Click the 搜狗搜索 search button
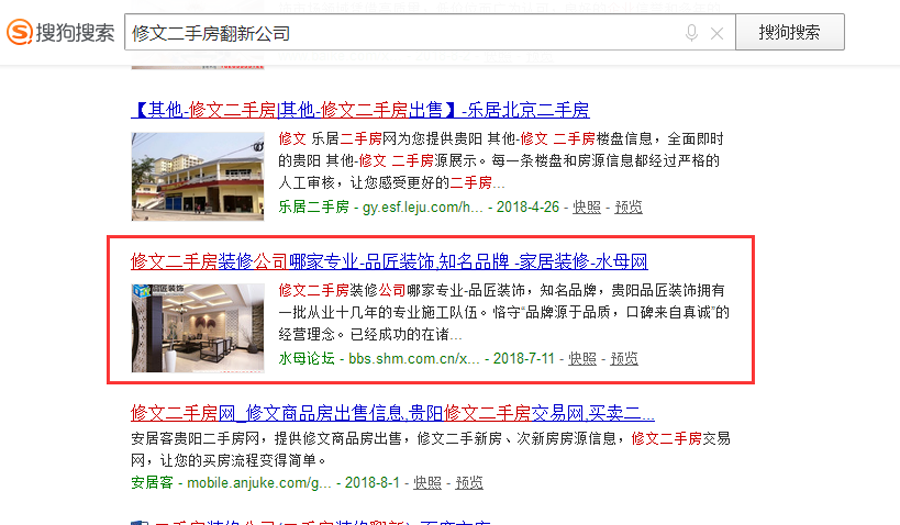This screenshot has width=900, height=525. click(790, 32)
